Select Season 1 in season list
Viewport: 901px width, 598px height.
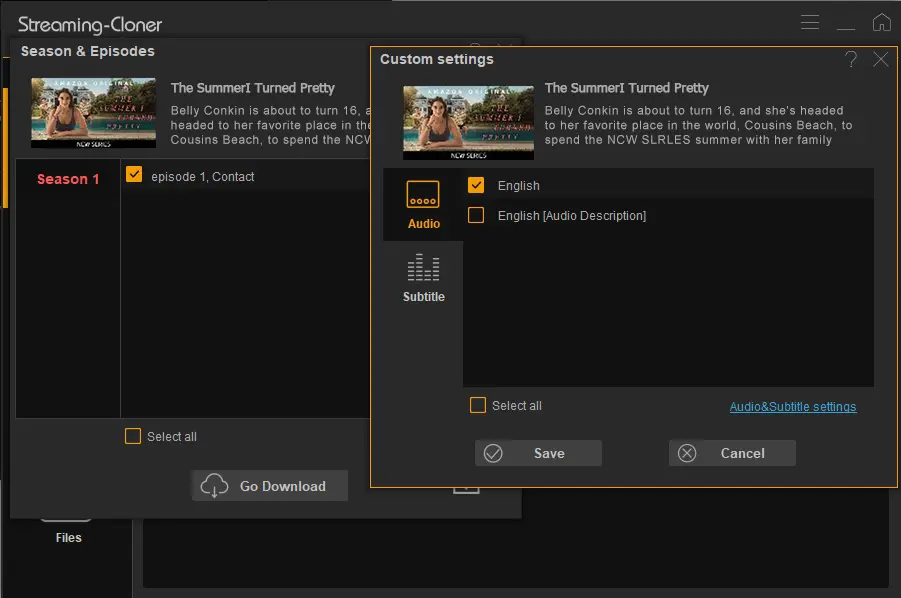coord(68,179)
